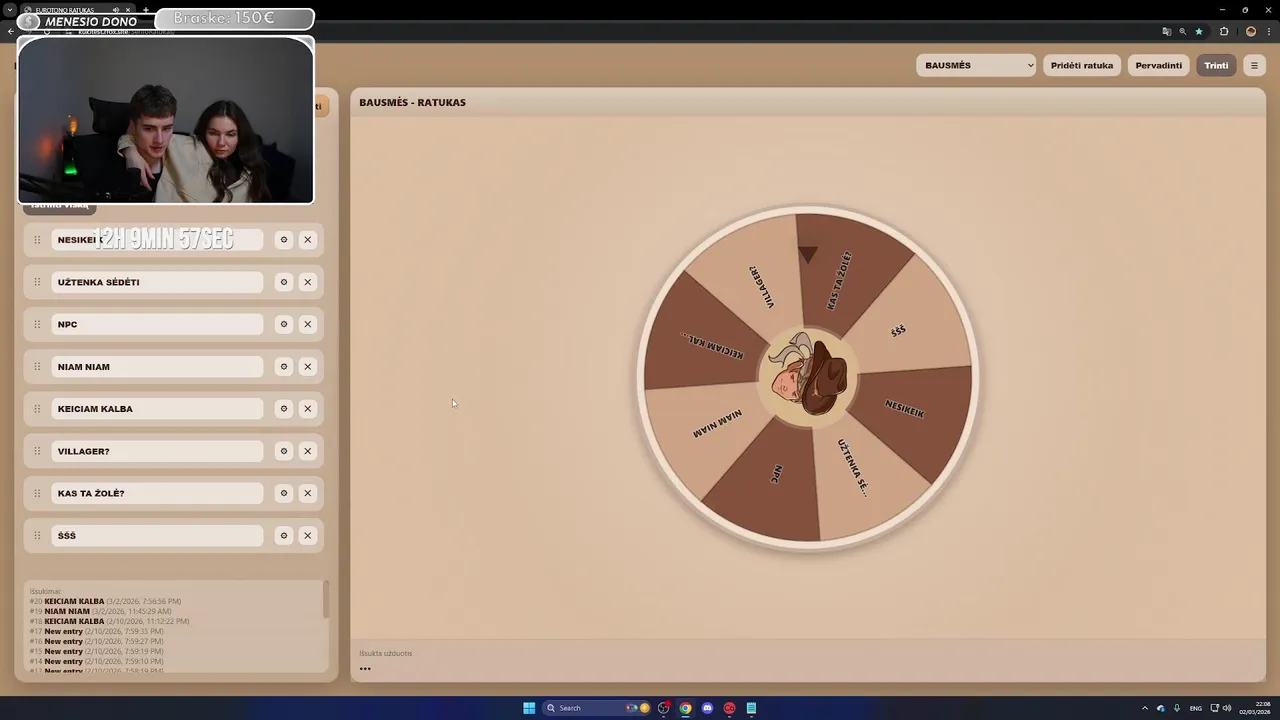Grab the drag handle of VILLAGER? row

[x=37, y=451]
